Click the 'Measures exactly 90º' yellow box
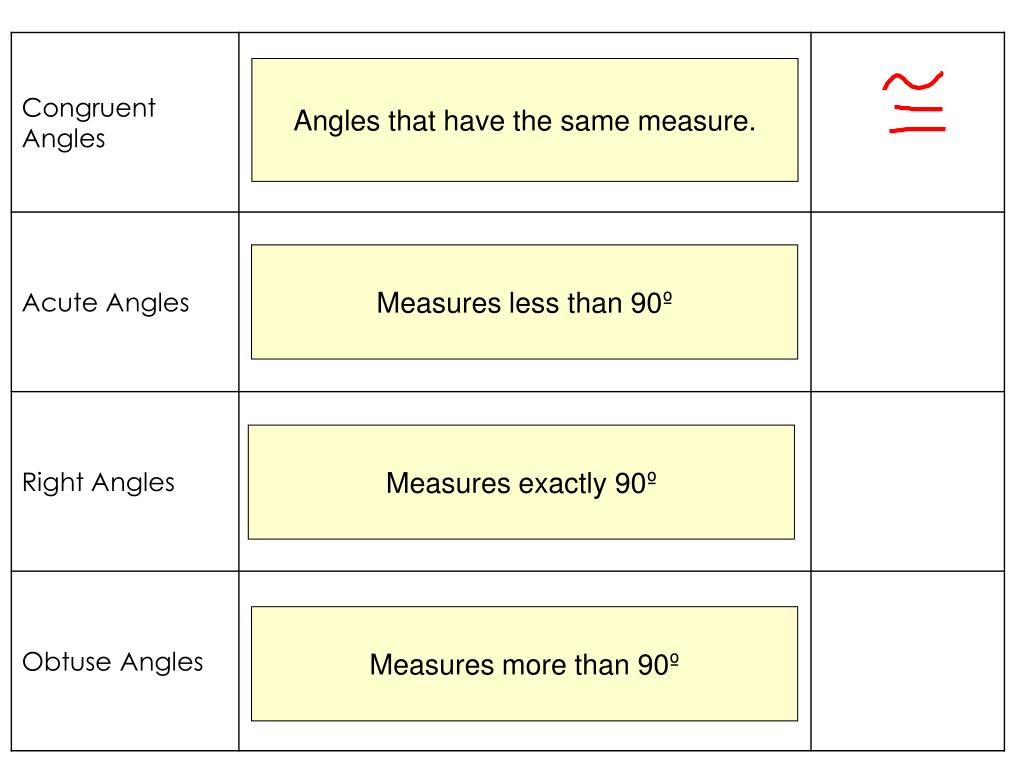Screen dimensions: 1024x768 [x=521, y=482]
